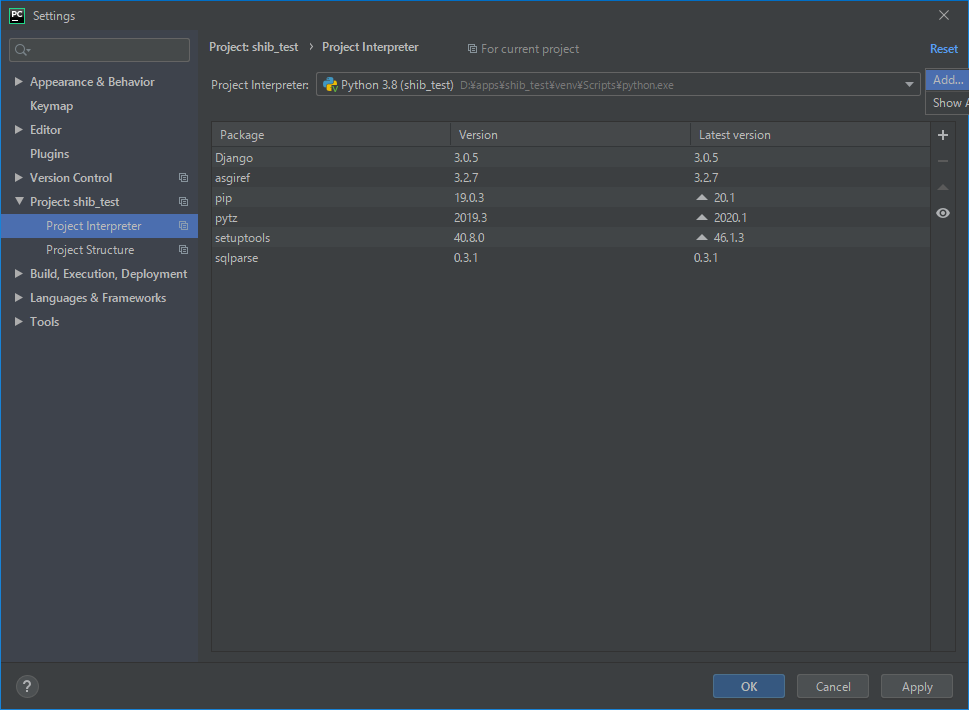969x710 pixels.
Task: Click the upgrade marker beside setuptools 46.1.3
Action: point(701,237)
